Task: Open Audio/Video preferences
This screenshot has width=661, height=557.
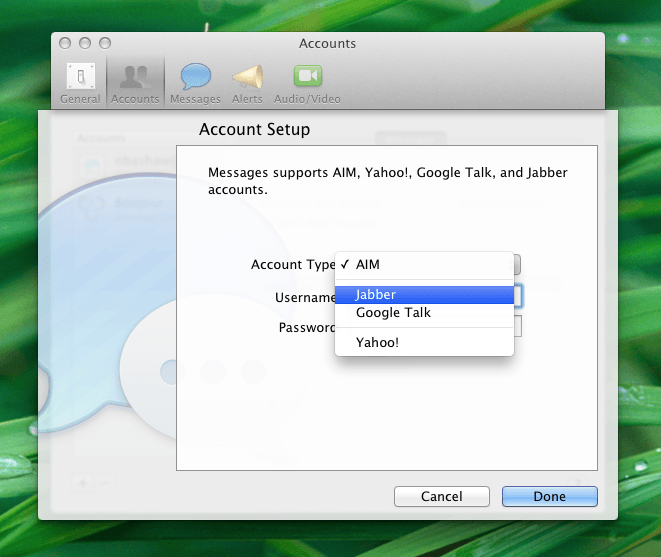Action: pyautogui.click(x=308, y=84)
